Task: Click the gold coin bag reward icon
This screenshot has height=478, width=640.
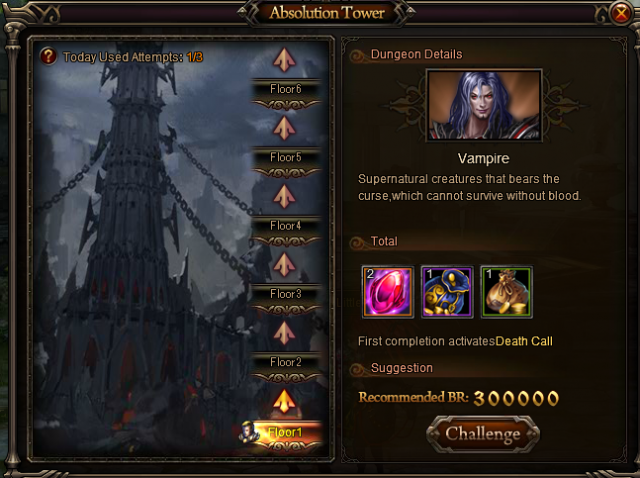Action: (x=507, y=291)
